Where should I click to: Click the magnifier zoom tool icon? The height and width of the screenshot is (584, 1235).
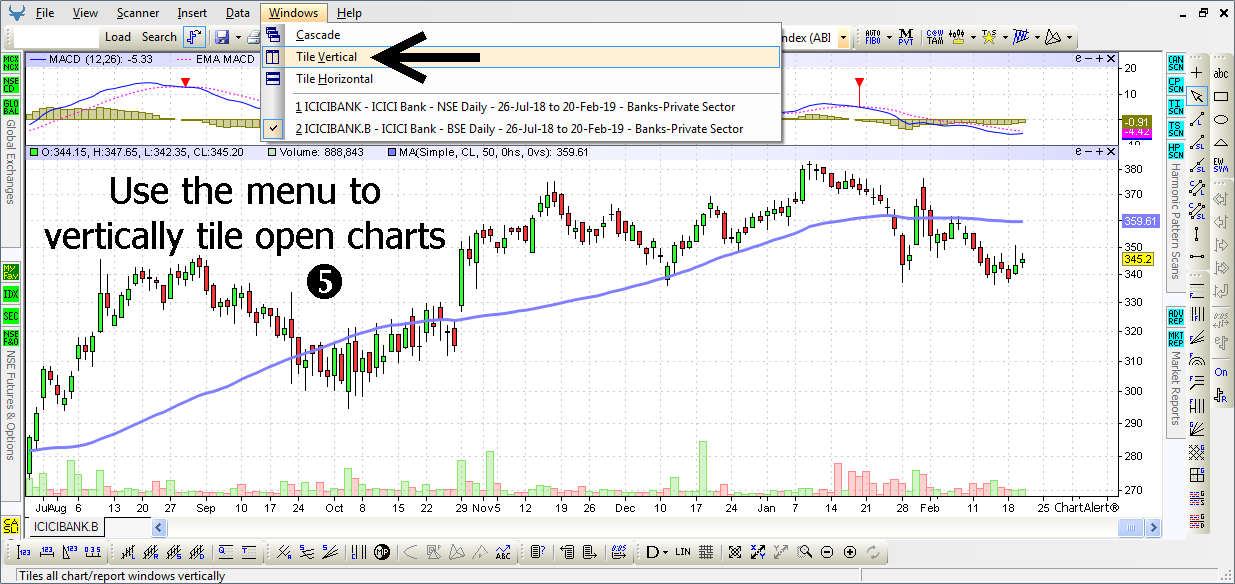coord(805,552)
